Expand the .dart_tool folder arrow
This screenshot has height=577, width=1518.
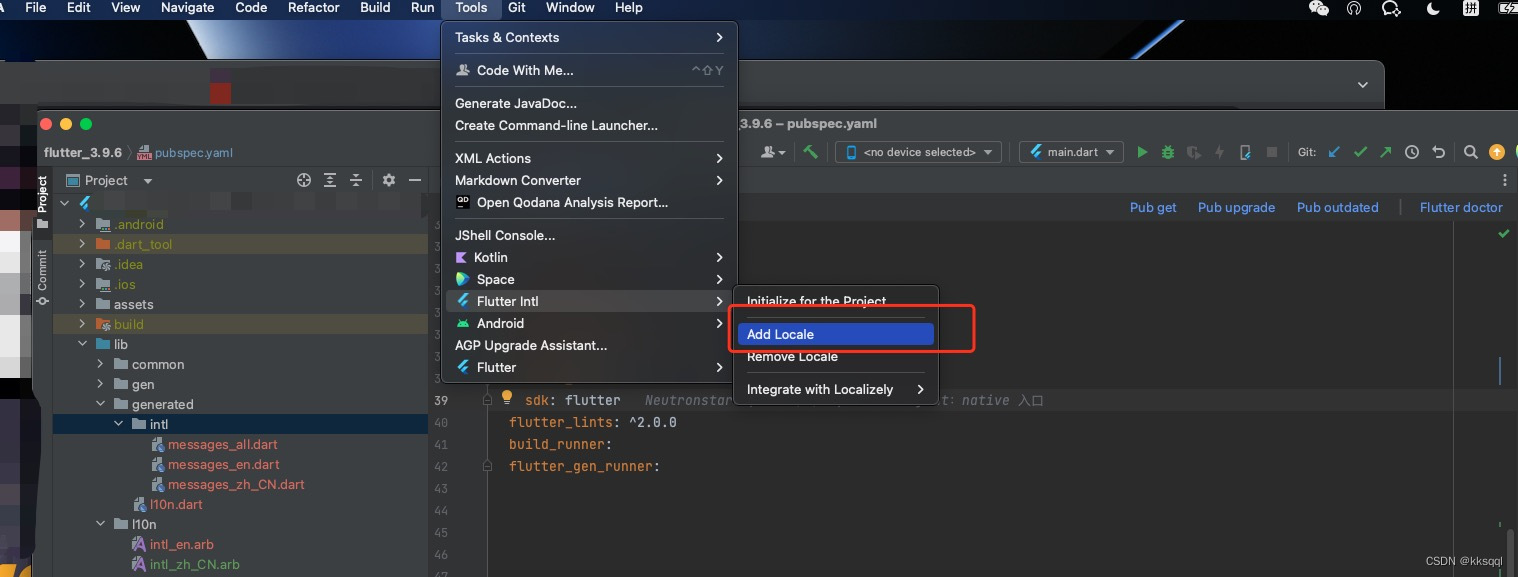pyautogui.click(x=83, y=244)
